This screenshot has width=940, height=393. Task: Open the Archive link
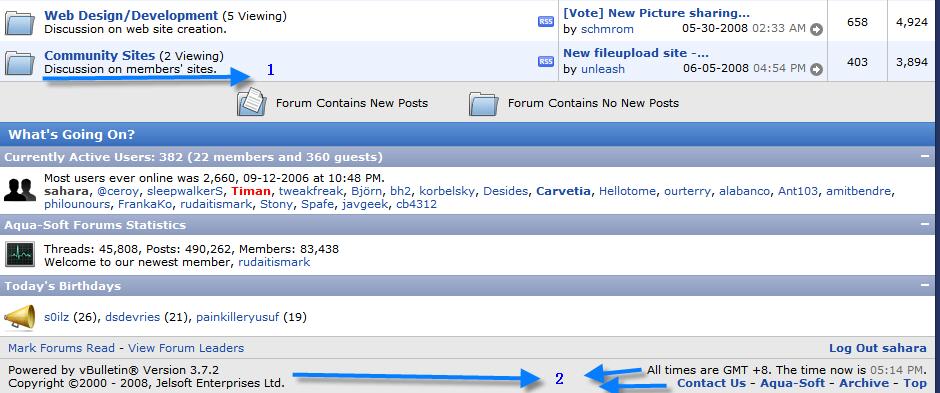click(x=864, y=383)
